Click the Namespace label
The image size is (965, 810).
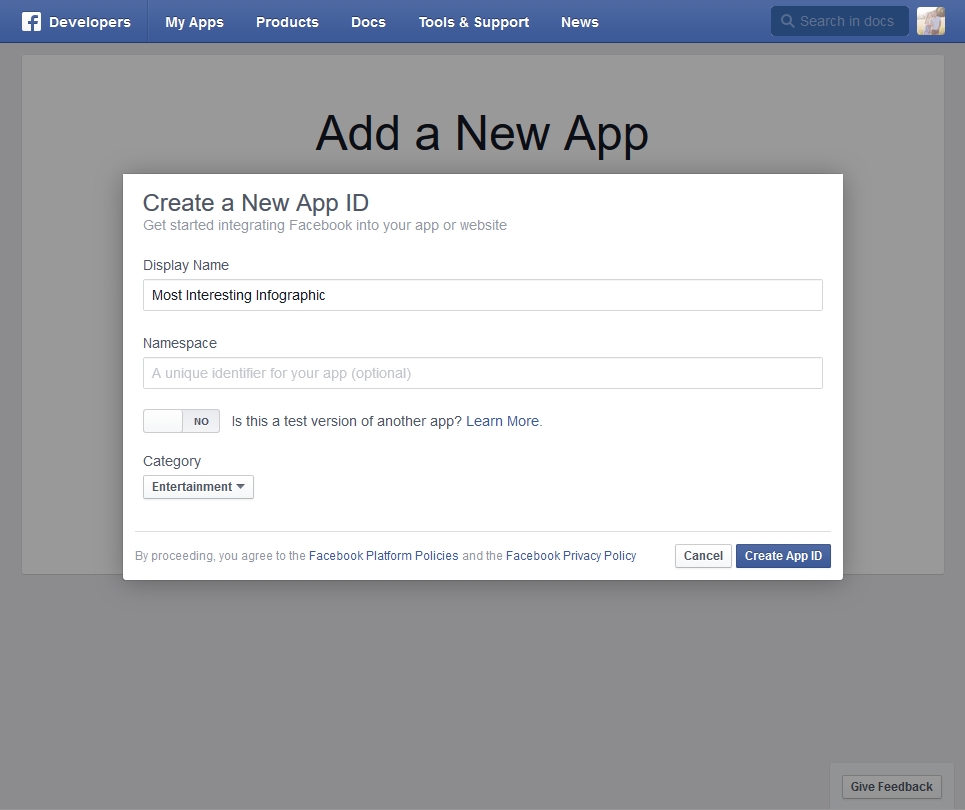click(x=180, y=343)
